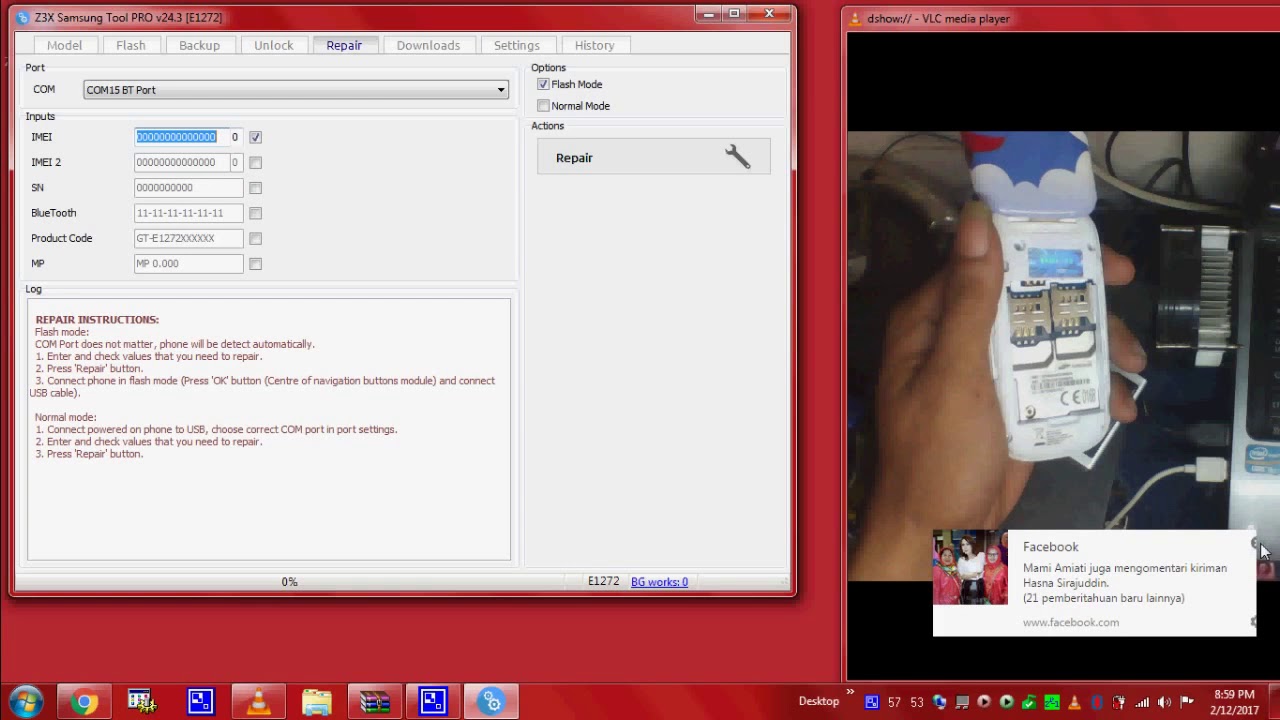The width and height of the screenshot is (1280, 720).
Task: Switch to the Downloads tab
Action: (428, 45)
